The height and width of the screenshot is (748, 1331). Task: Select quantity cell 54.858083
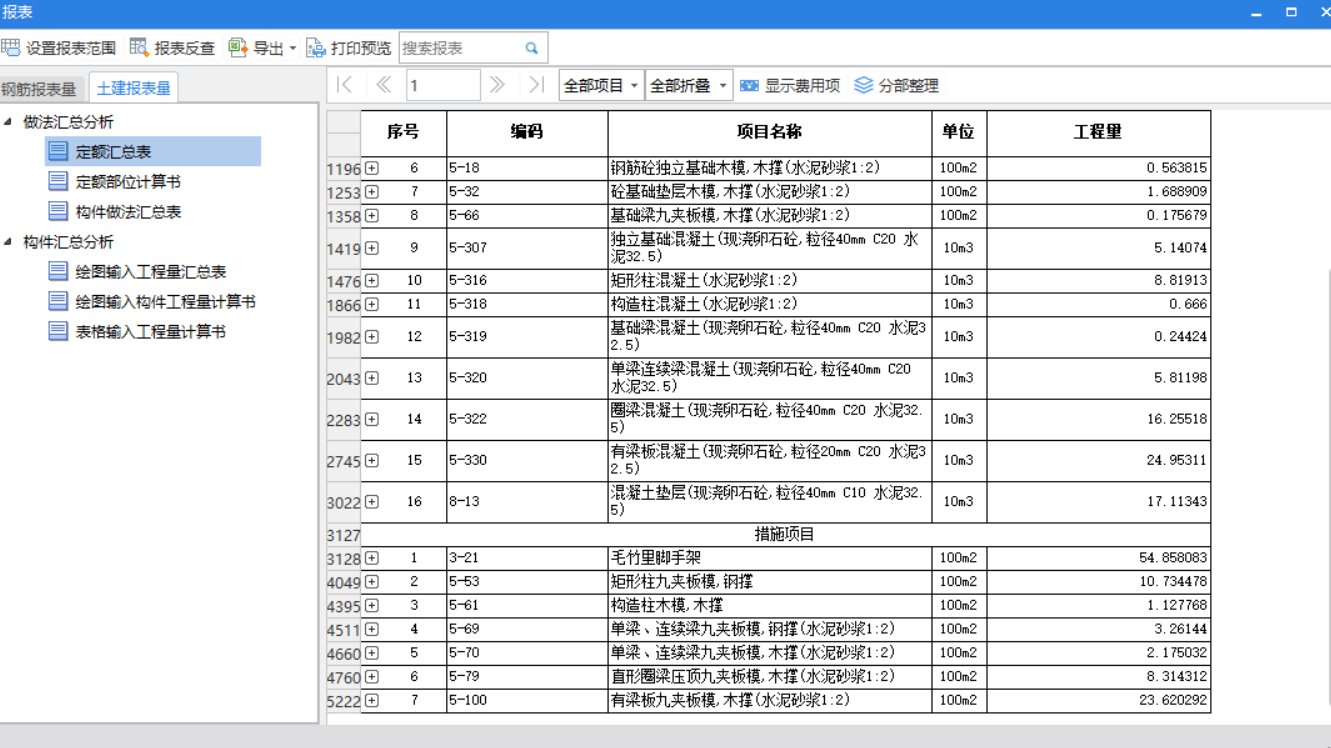1098,558
